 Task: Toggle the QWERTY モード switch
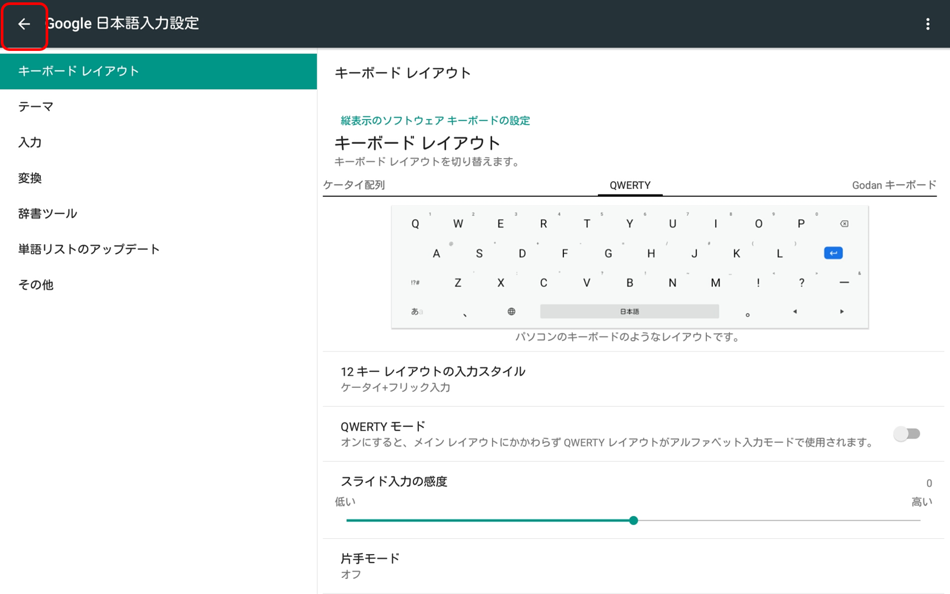[907, 434]
